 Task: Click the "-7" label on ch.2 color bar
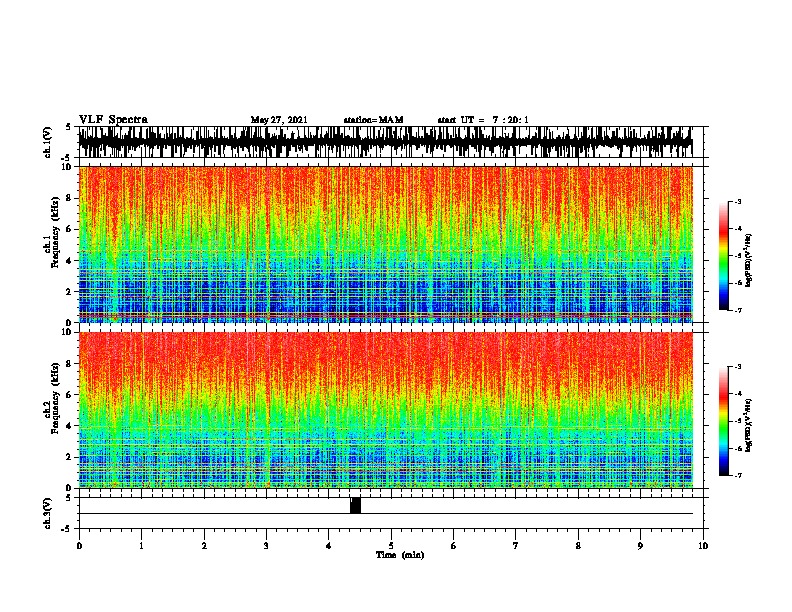click(x=737, y=475)
